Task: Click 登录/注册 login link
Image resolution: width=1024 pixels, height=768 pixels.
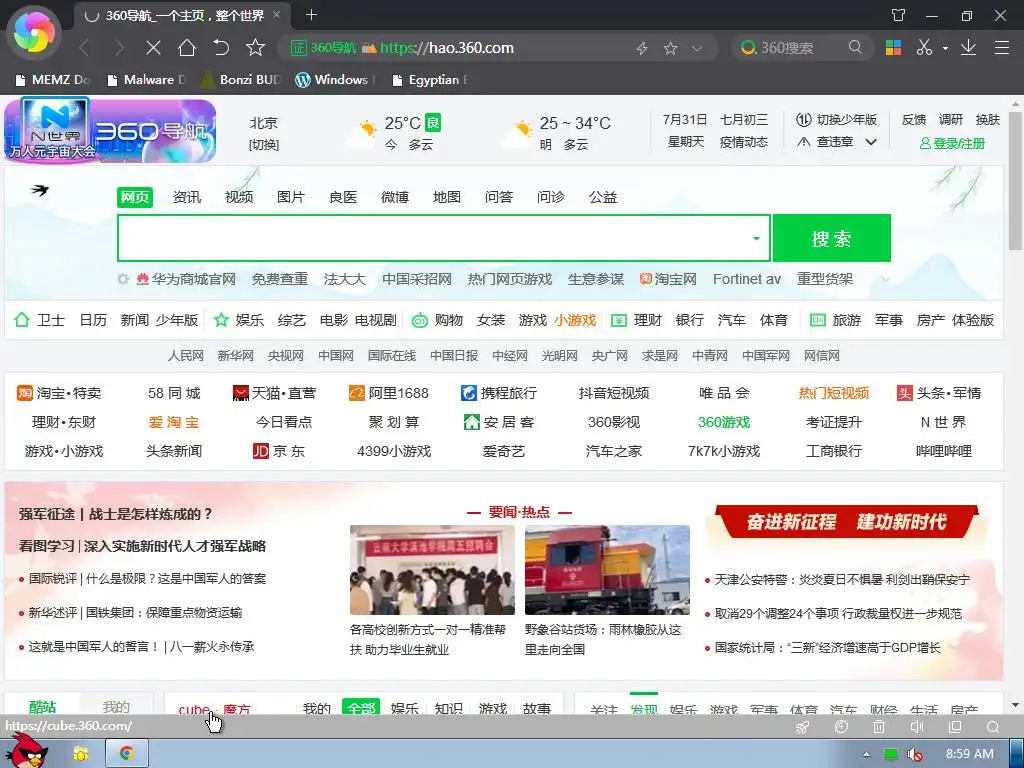Action: pyautogui.click(x=952, y=143)
